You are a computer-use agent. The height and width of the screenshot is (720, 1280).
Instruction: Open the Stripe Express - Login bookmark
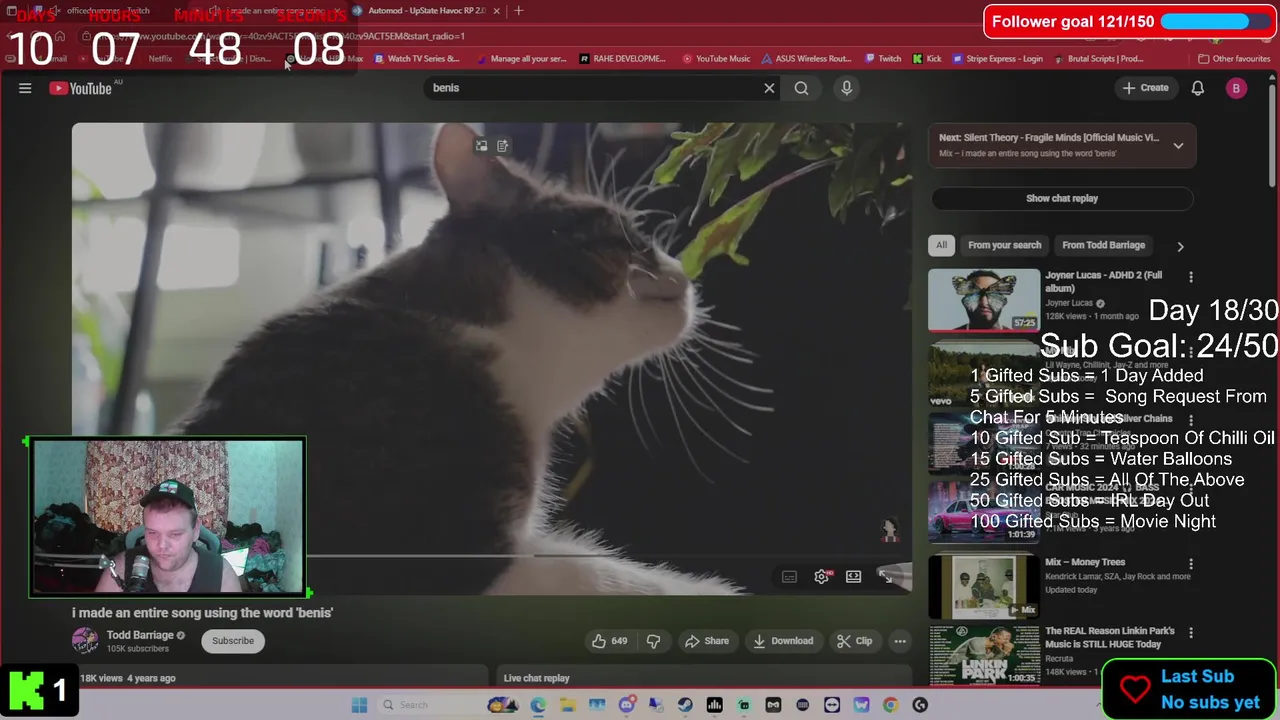tap(997, 59)
